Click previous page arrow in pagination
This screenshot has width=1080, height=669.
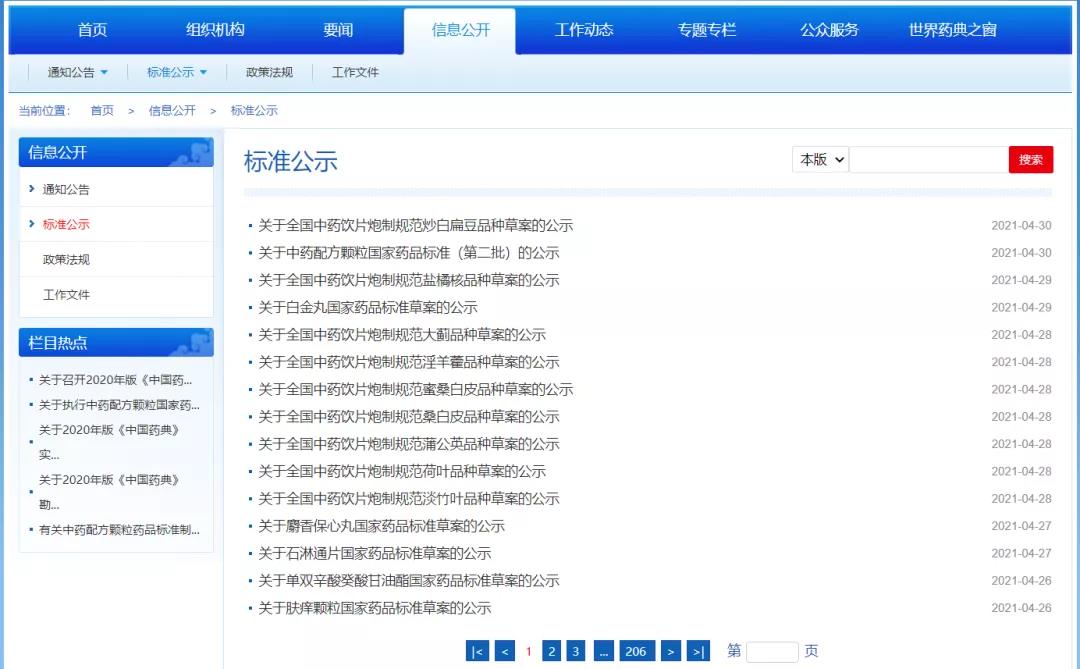[x=505, y=651]
